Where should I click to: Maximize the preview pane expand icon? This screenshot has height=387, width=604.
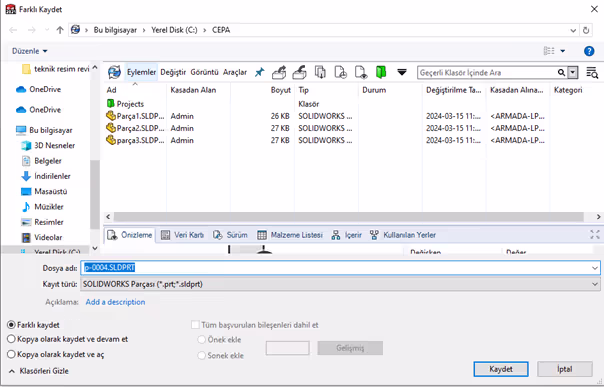pyautogui.click(x=595, y=235)
